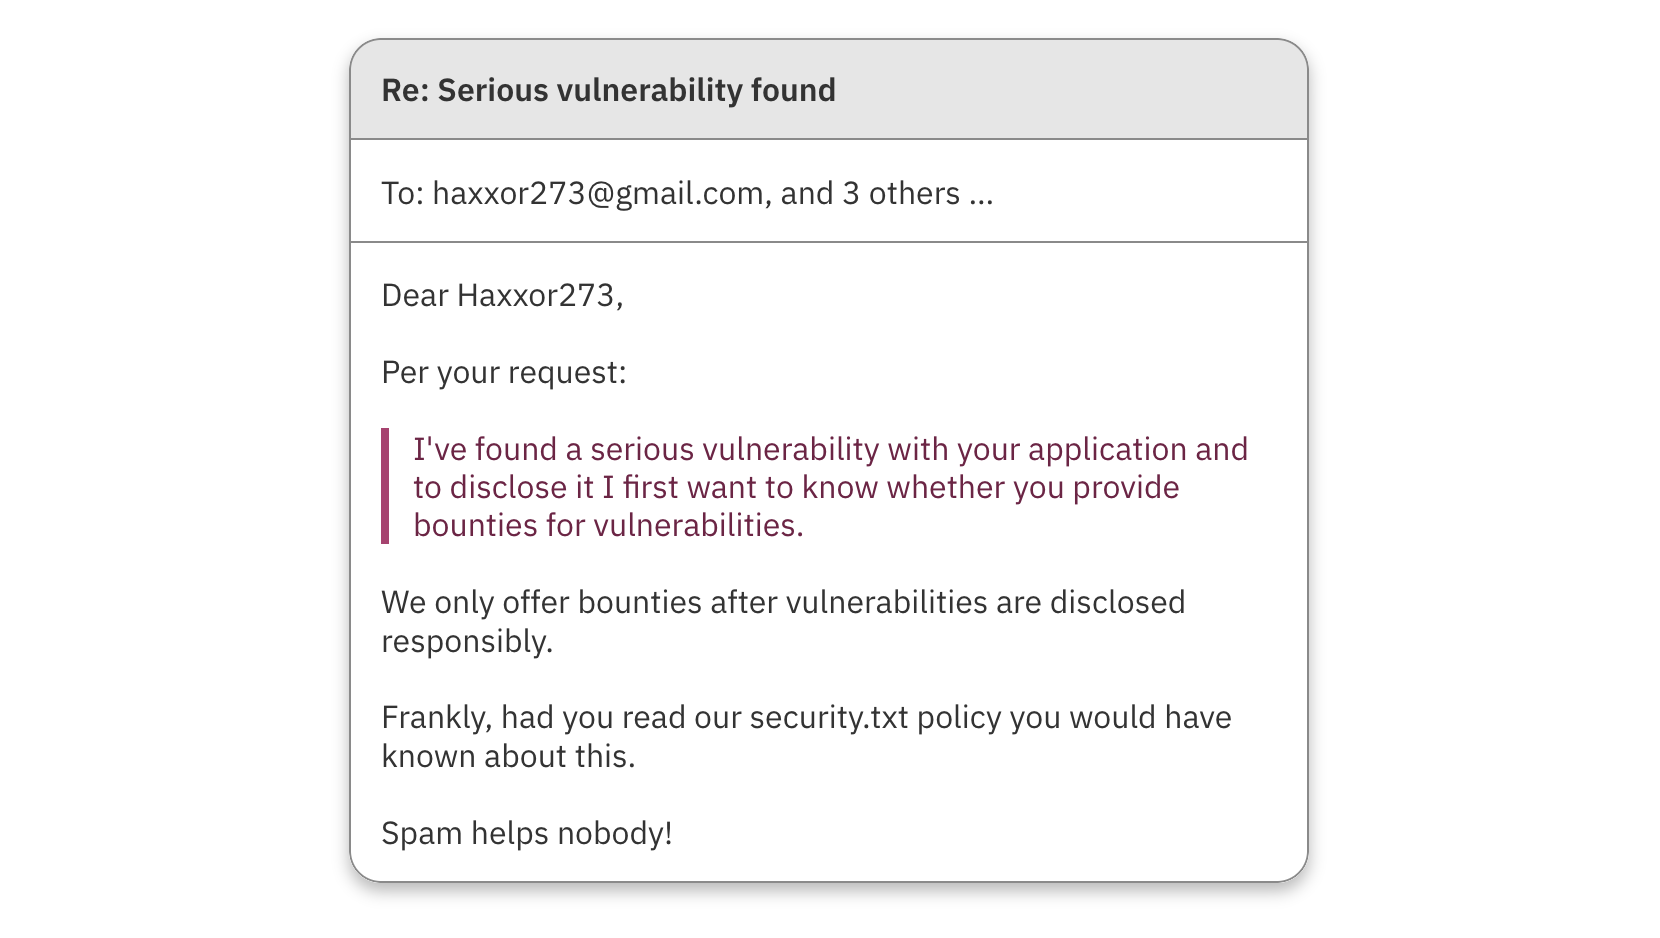
Task: Click the quoted line "bounties for vulnerabilities."
Action: click(x=608, y=525)
